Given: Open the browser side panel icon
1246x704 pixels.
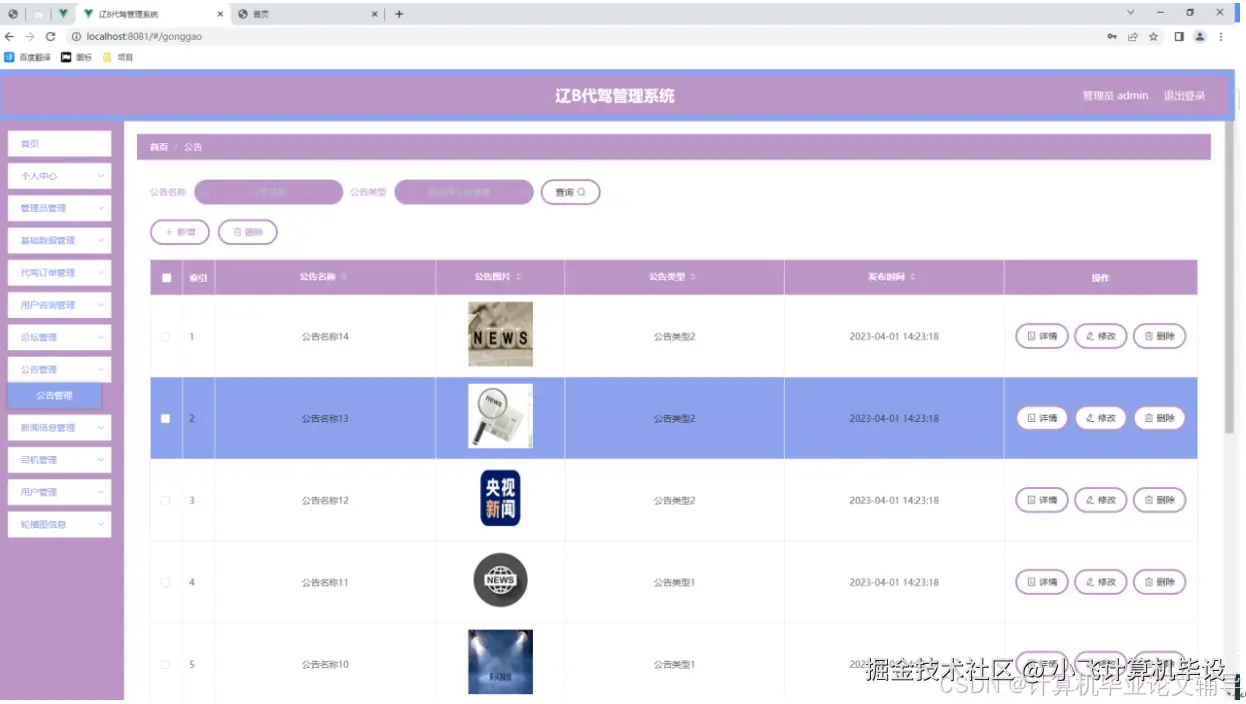Looking at the screenshot, I should tap(1179, 36).
